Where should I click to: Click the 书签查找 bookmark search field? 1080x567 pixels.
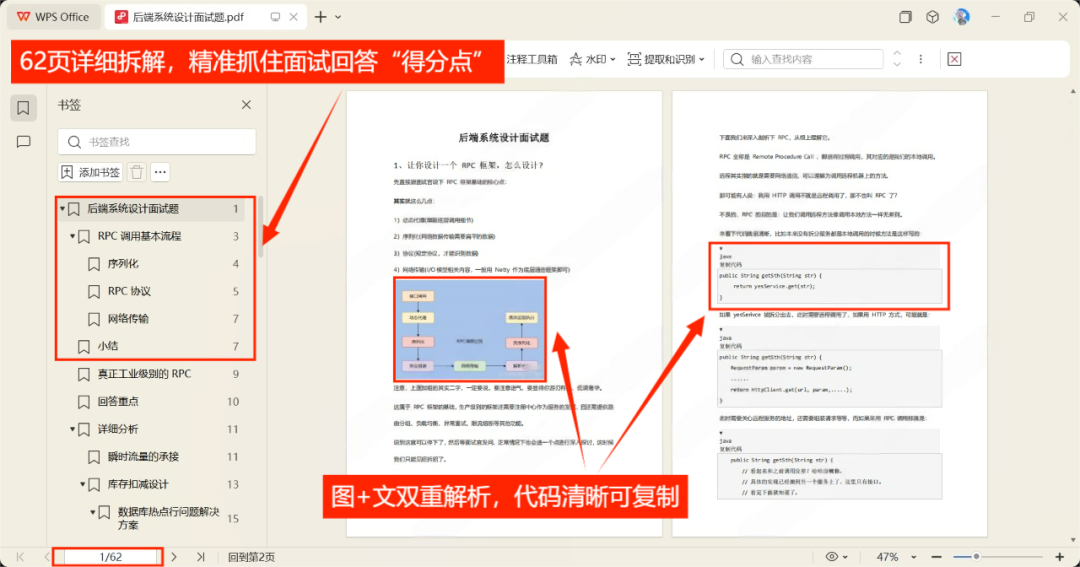tap(157, 142)
